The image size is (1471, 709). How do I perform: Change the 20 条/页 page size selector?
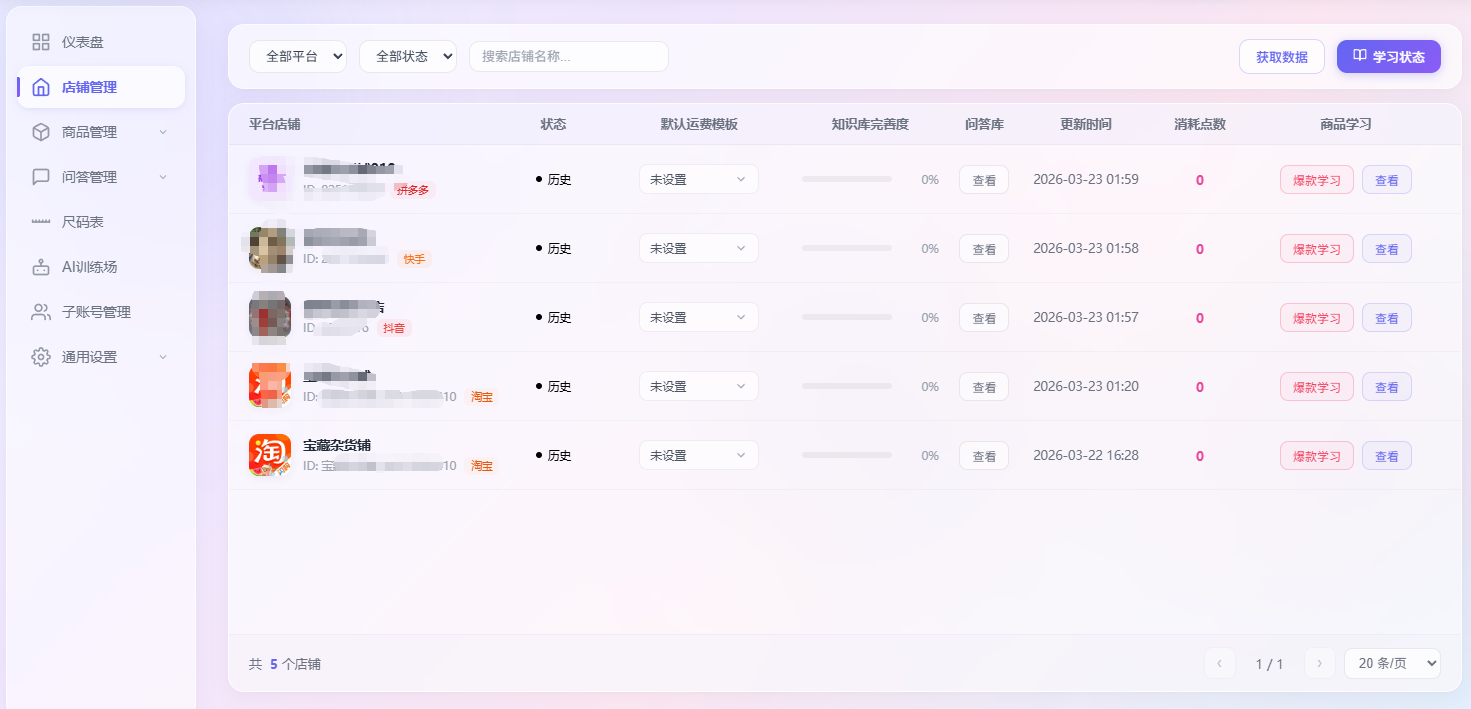[1392, 663]
